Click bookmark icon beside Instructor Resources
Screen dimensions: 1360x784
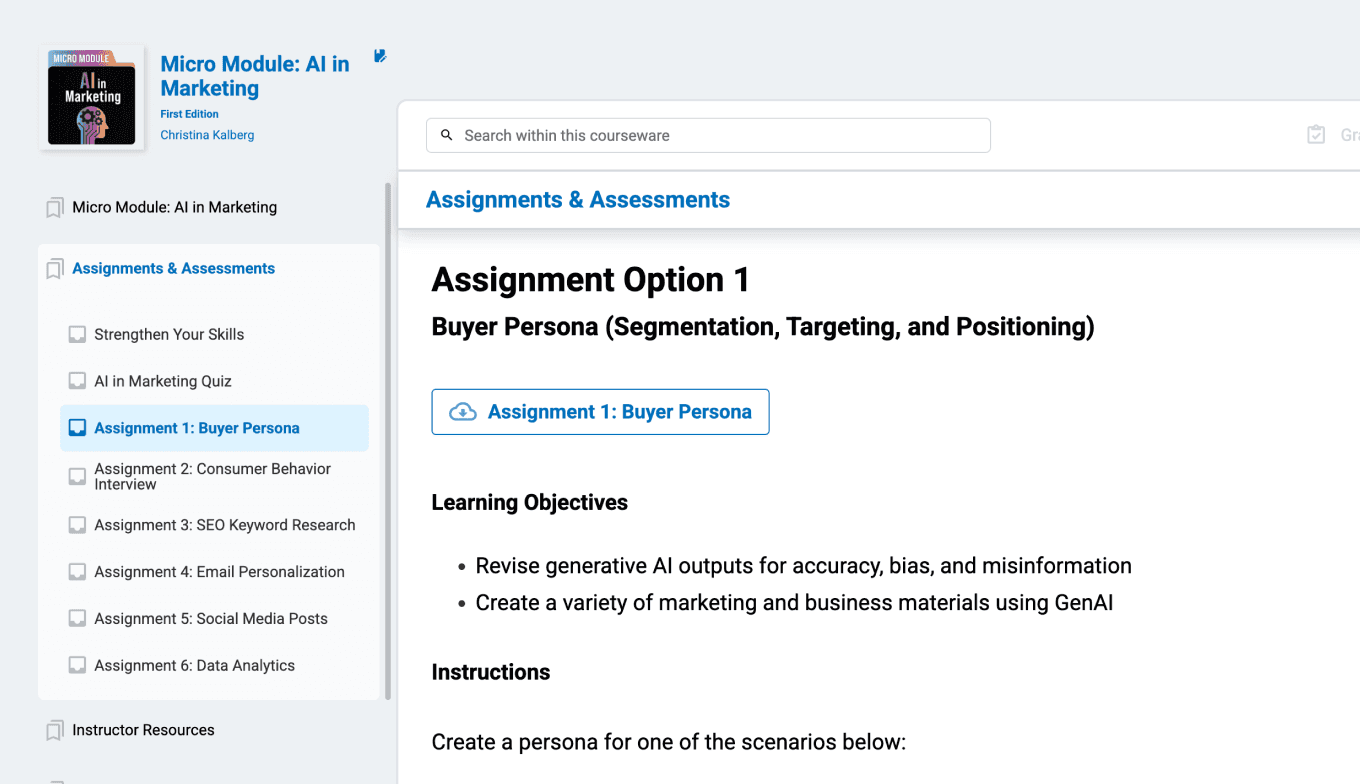click(55, 731)
